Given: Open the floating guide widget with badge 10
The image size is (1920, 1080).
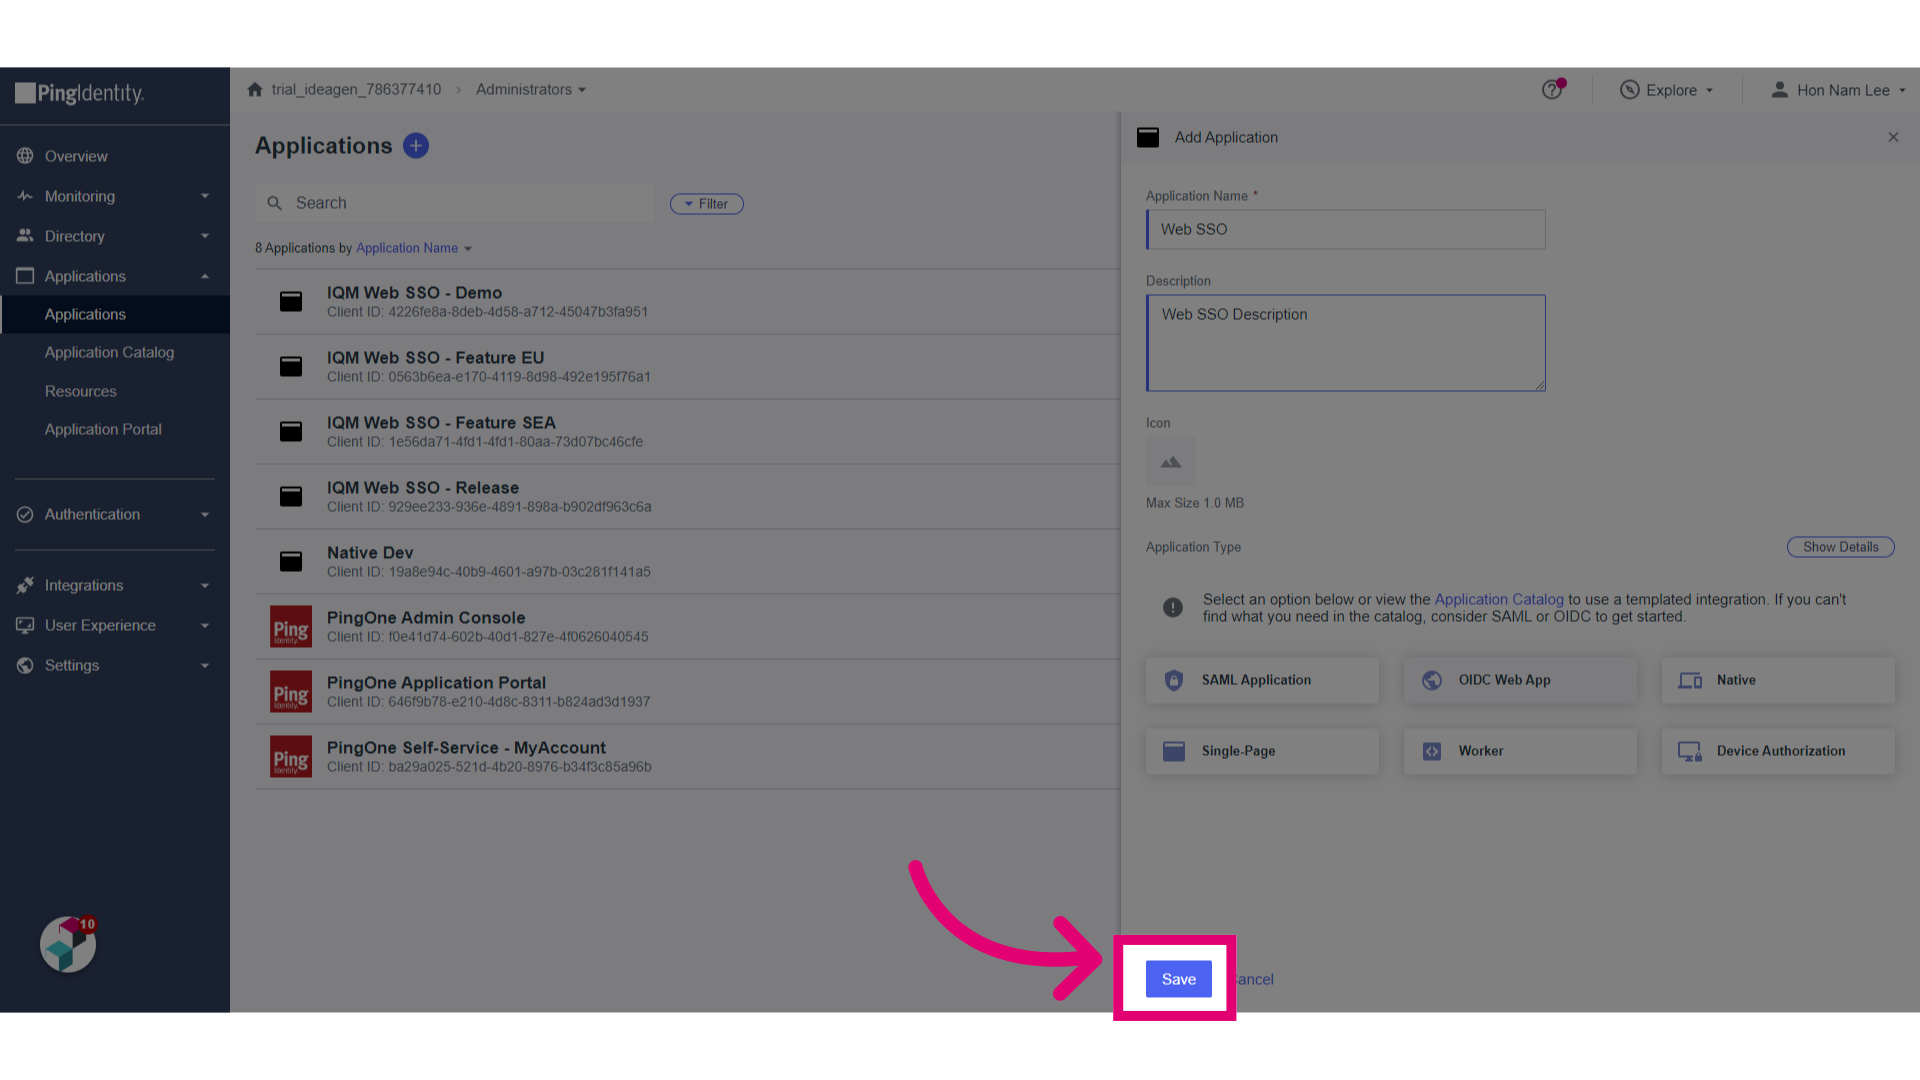Looking at the screenshot, I should tap(68, 943).
